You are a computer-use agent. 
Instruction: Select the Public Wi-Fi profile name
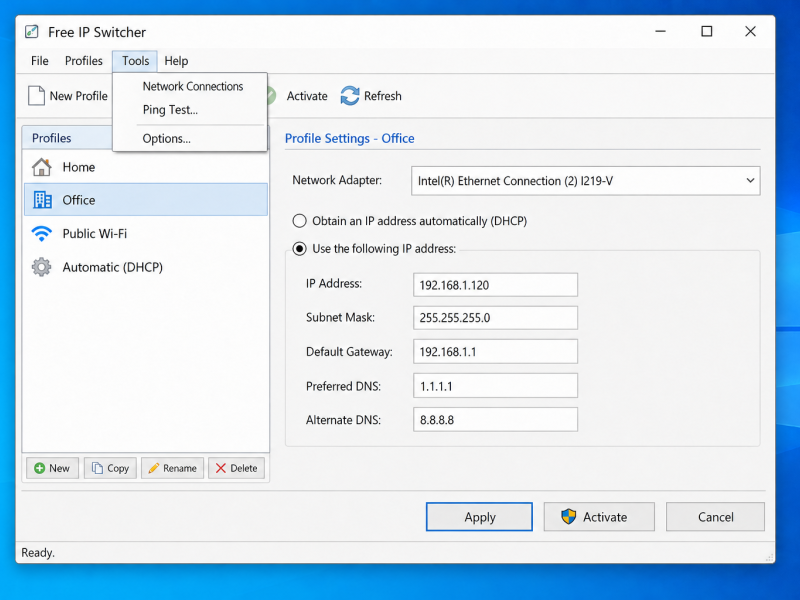tap(94, 234)
